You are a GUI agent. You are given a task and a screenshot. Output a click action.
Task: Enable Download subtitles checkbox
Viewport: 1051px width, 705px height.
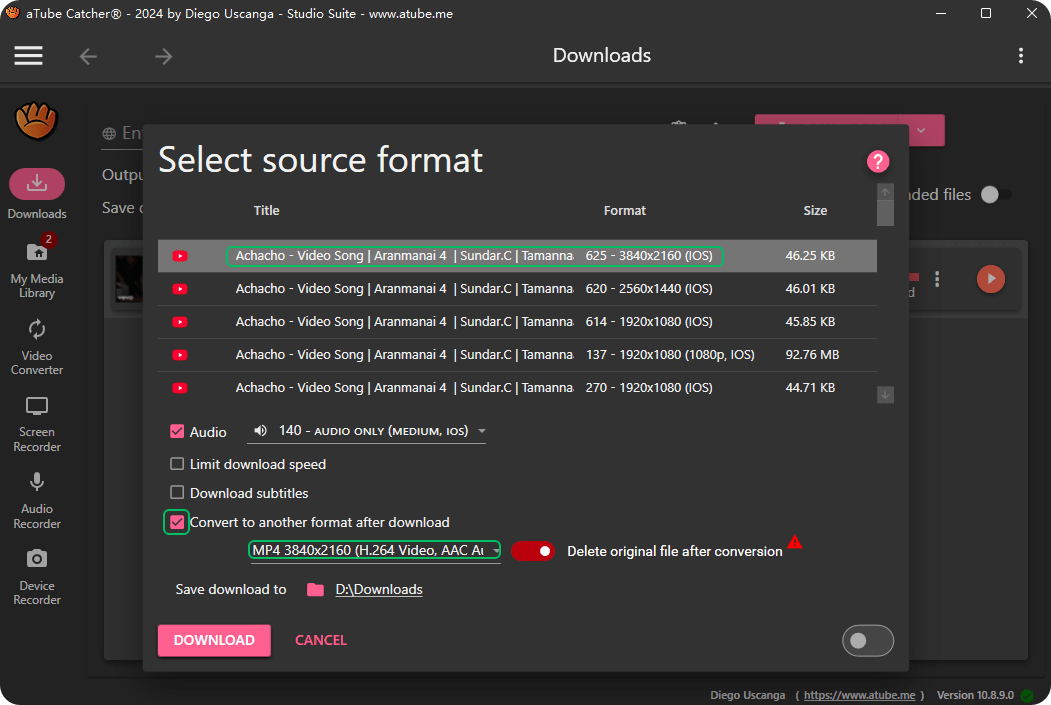click(x=177, y=493)
